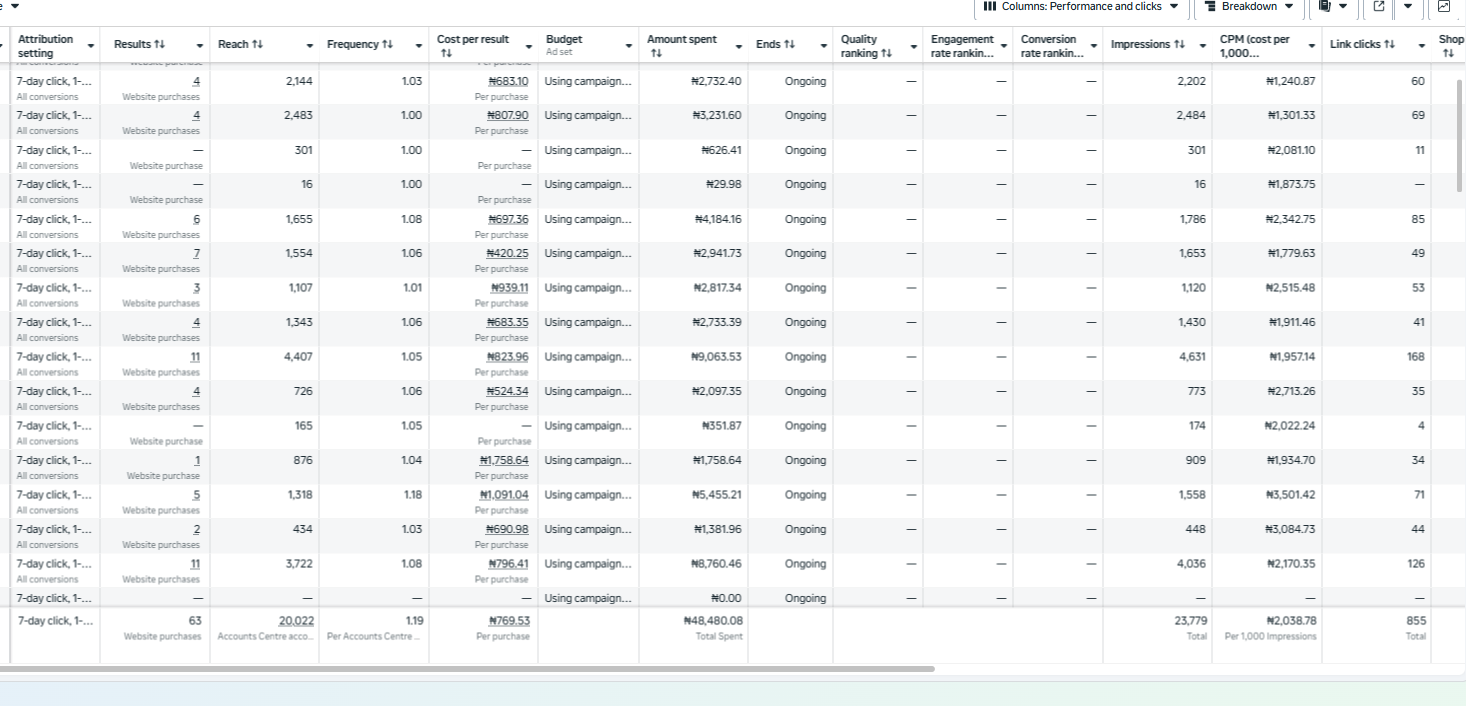The image size is (1466, 706).
Task: Sort table by Results column arrows
Action: (x=159, y=45)
